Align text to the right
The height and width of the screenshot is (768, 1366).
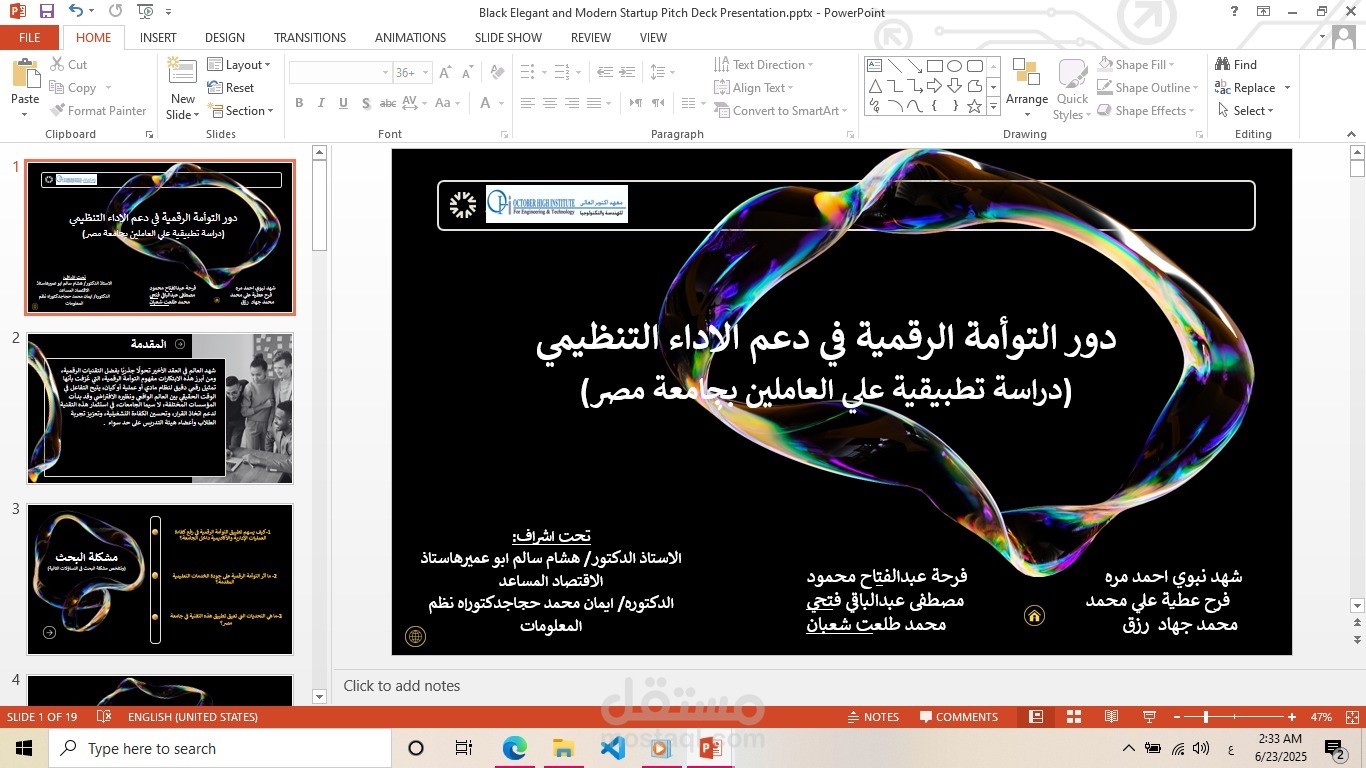[x=572, y=103]
